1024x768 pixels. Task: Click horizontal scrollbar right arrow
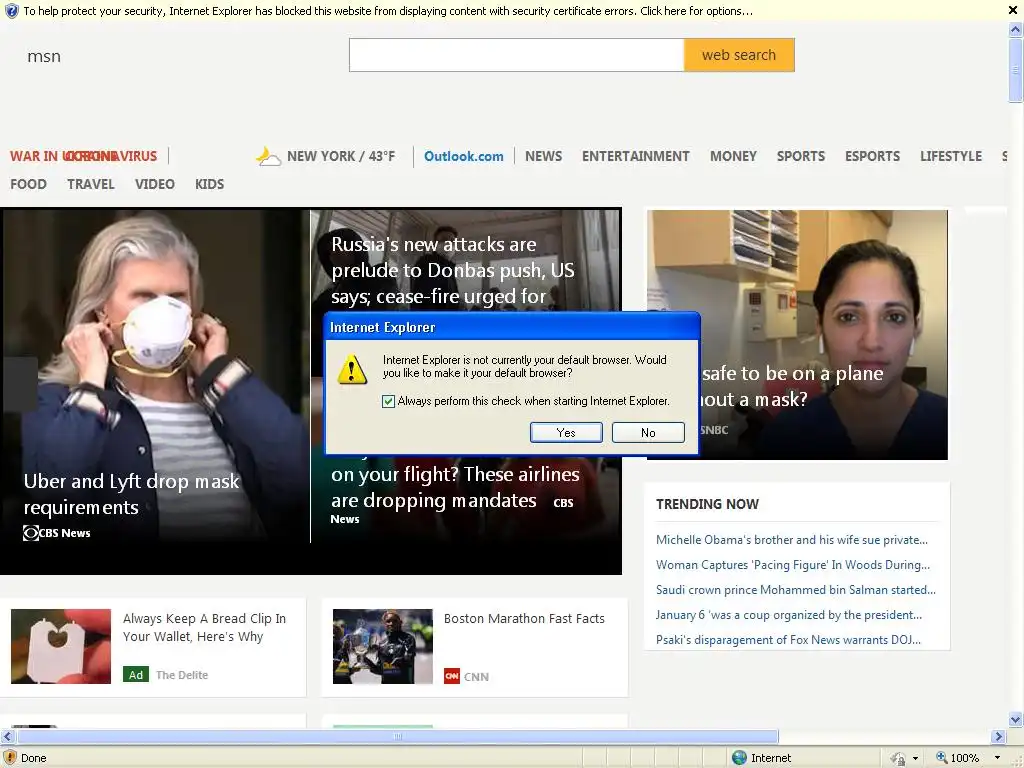pos(998,736)
